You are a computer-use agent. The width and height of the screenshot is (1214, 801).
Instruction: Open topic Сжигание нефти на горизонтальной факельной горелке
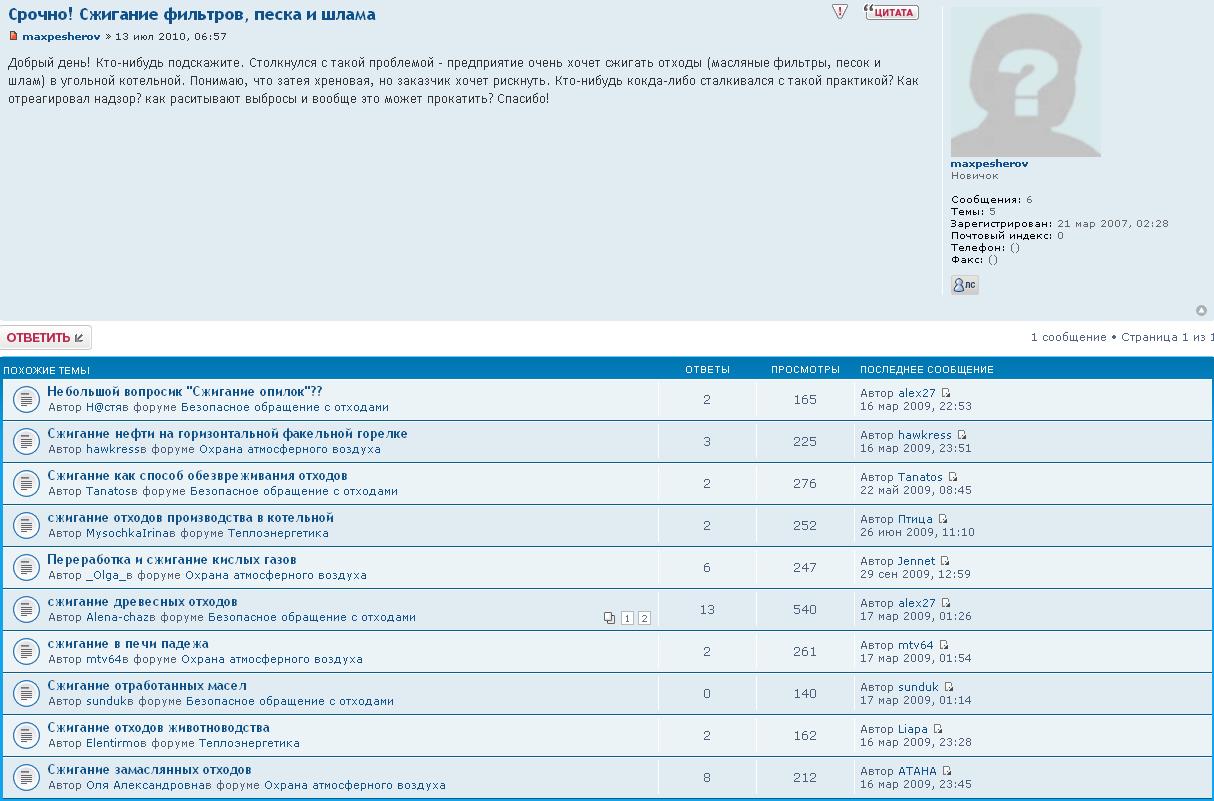pos(227,434)
